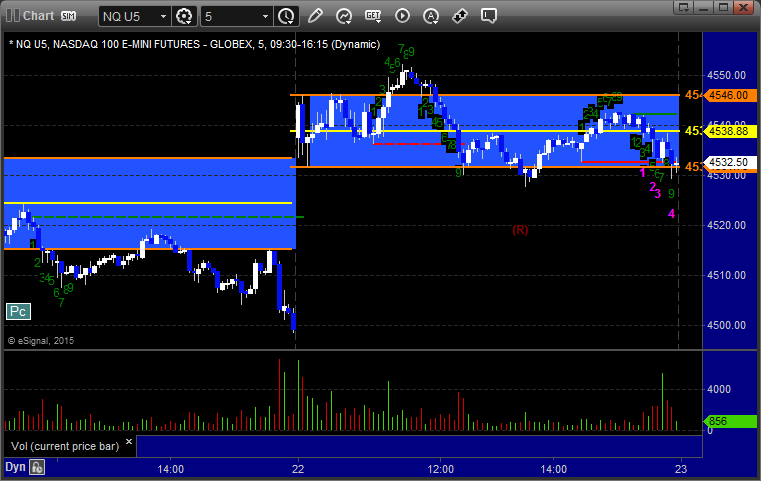The width and height of the screenshot is (761, 481).
Task: Click the 4000 volume axis label
Action: pos(719,389)
